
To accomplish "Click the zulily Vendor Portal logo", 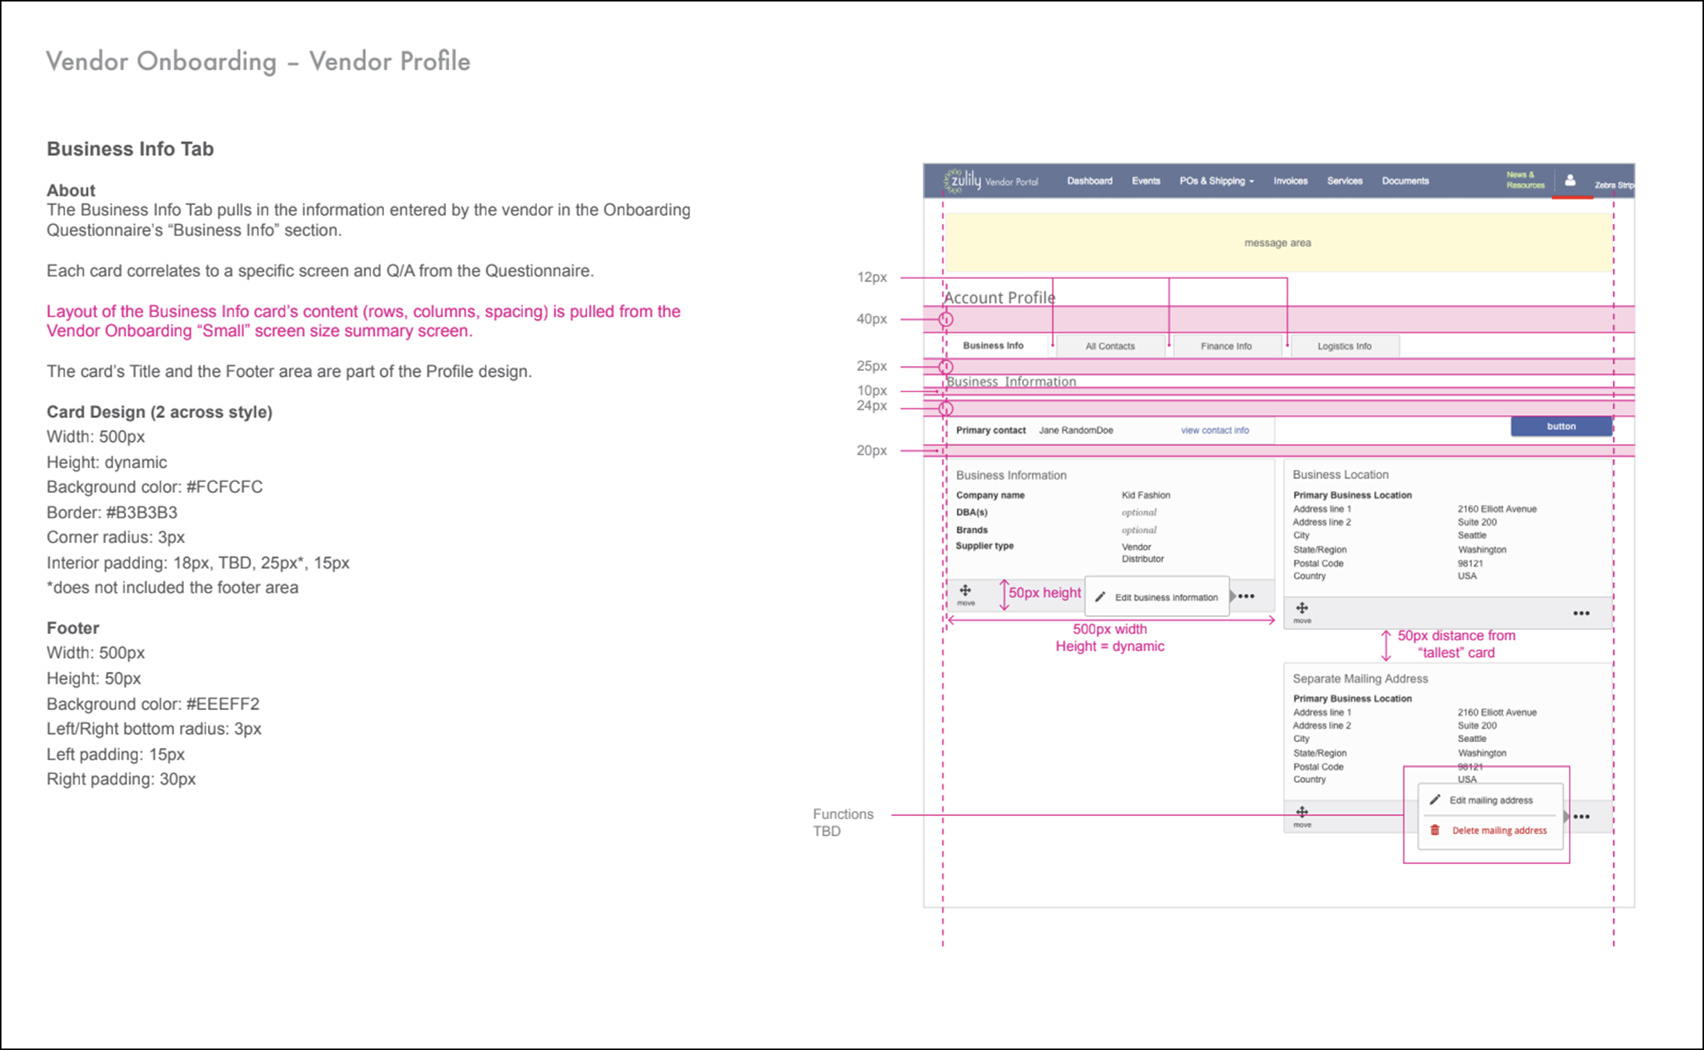I will pos(992,181).
